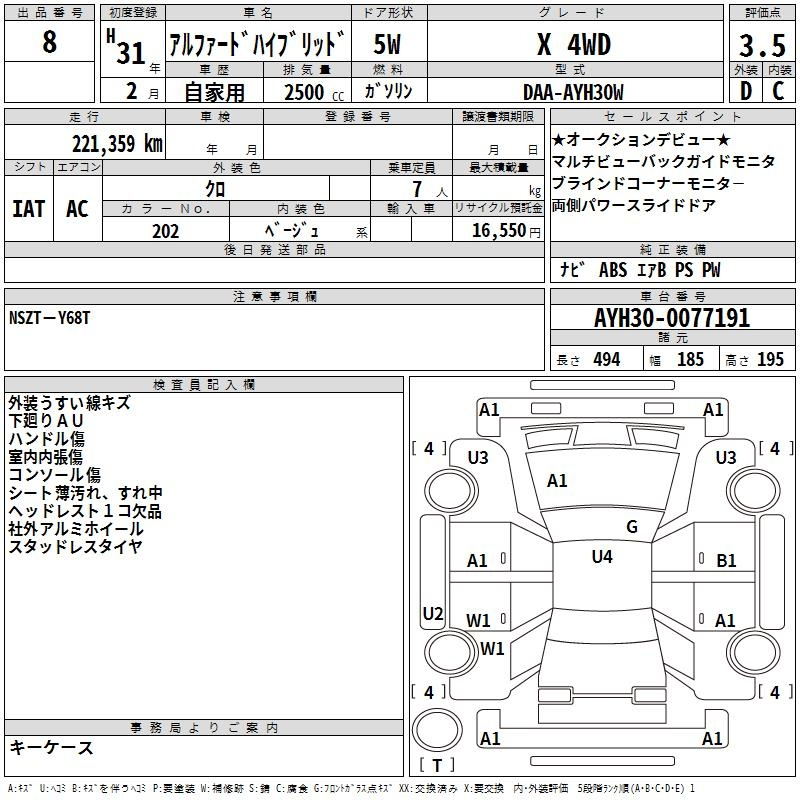Click door type 5W
Viewport: 800px width, 800px height.
[x=387, y=44]
